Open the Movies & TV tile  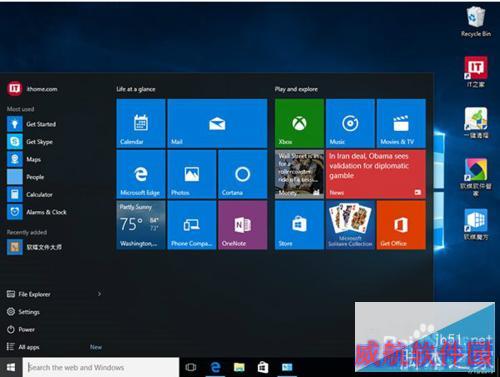[401, 123]
